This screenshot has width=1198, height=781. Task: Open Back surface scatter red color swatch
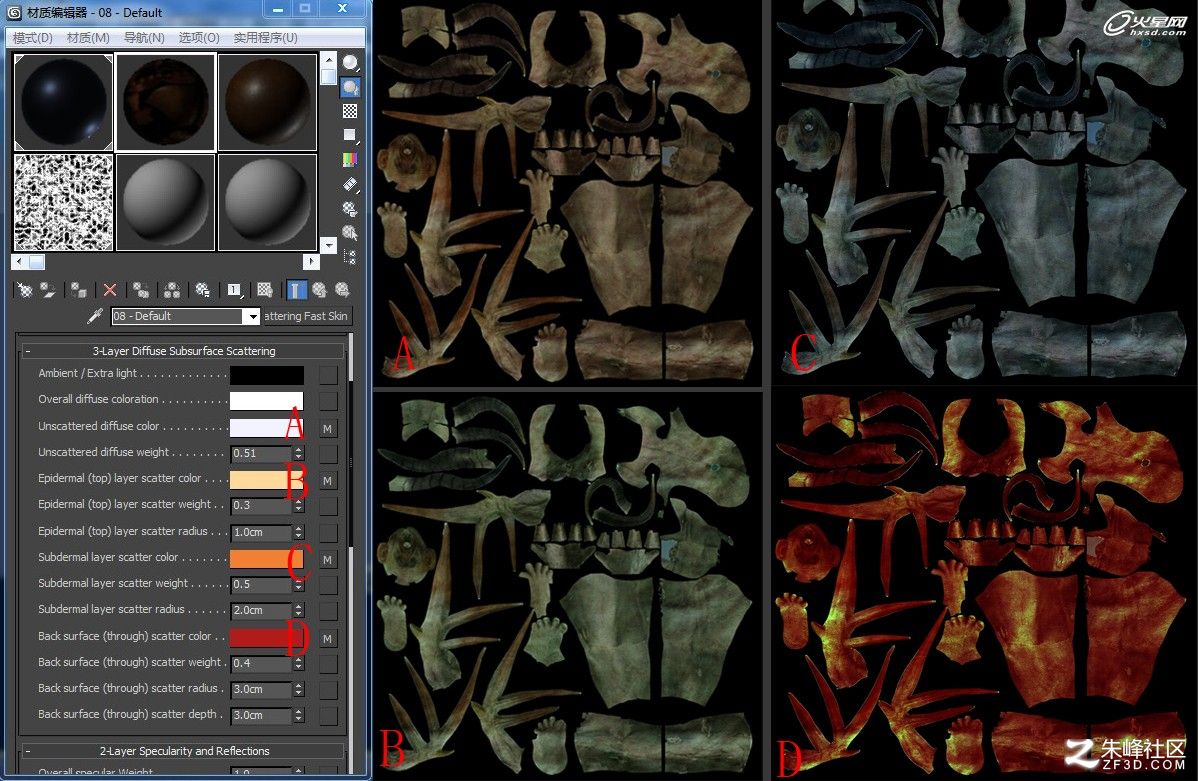pos(267,637)
